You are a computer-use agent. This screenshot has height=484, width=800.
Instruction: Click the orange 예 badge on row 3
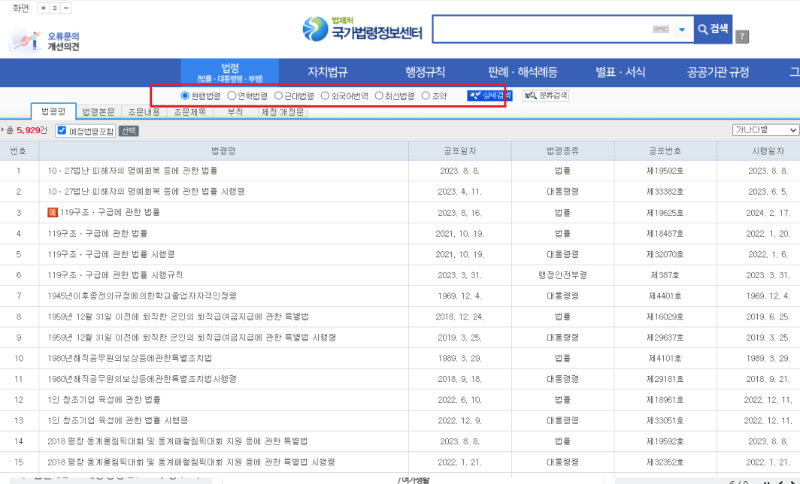coord(52,212)
